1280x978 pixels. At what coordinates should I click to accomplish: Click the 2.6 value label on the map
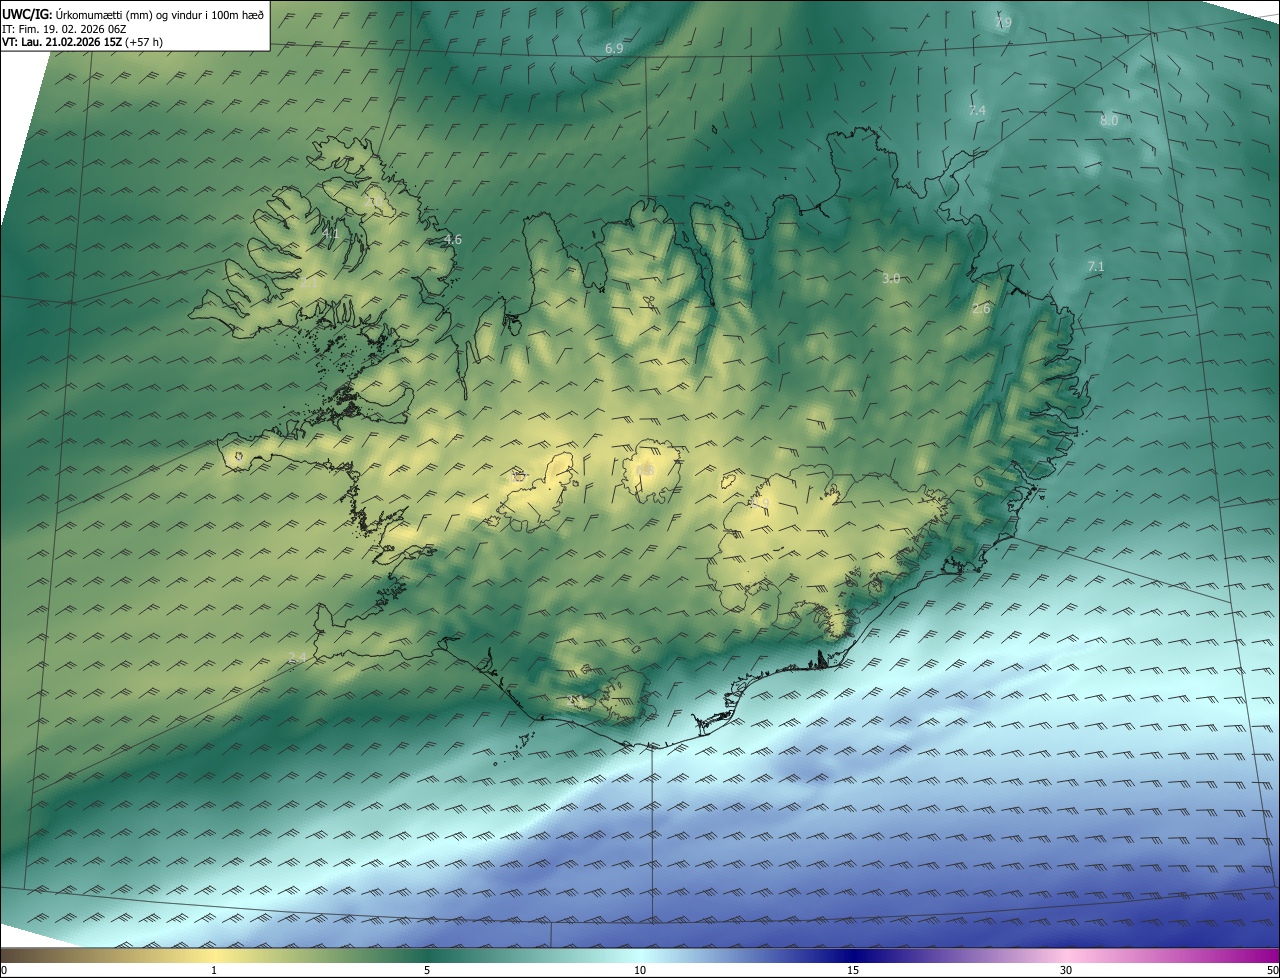981,309
